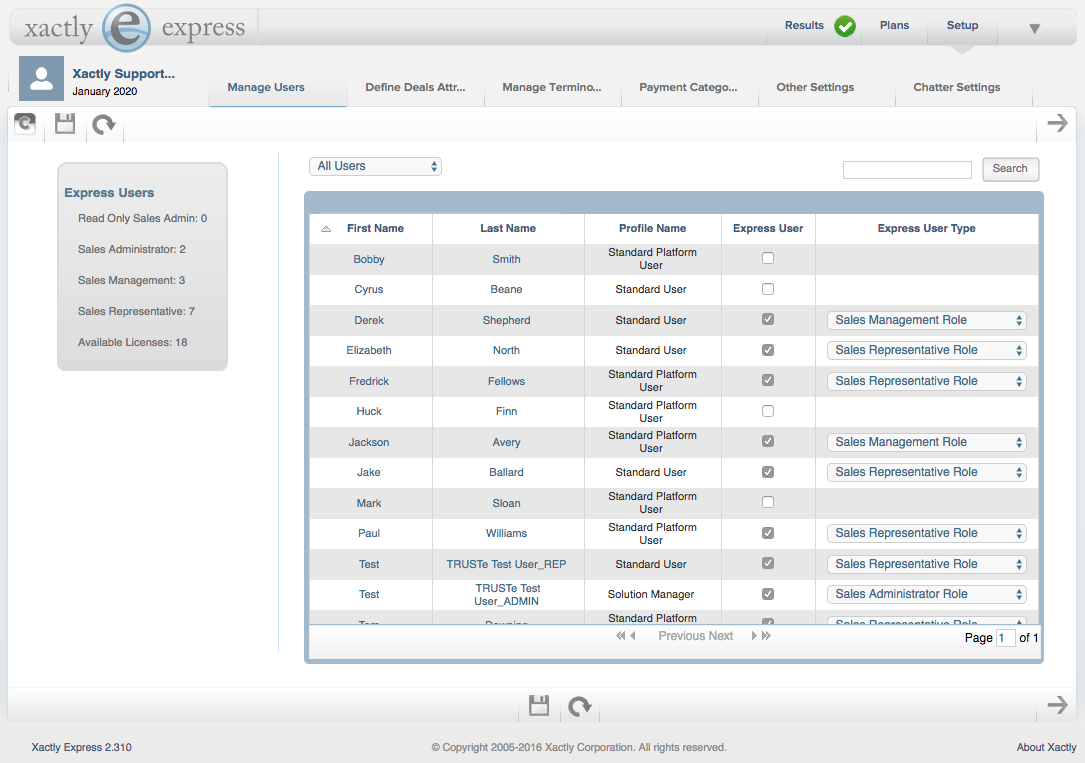1085x763 pixels.
Task: Check Express User for Cyrus Beane
Action: coord(768,289)
